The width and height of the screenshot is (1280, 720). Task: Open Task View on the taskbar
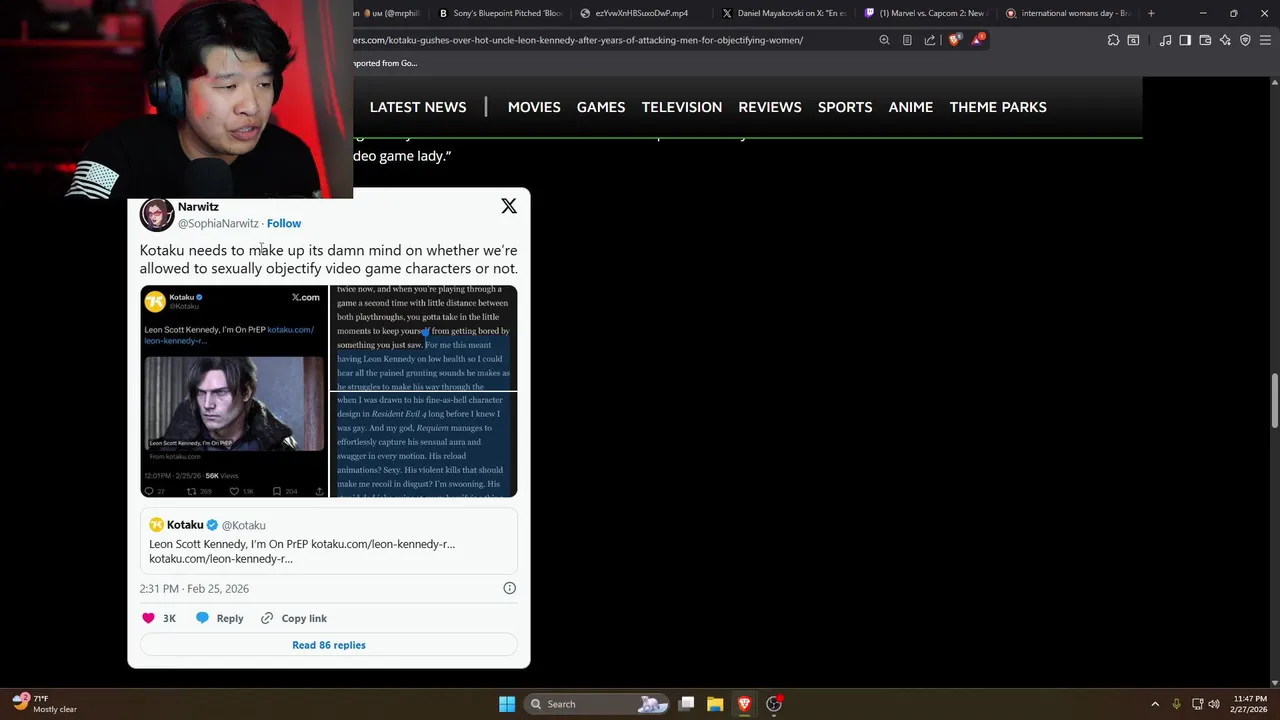(x=687, y=704)
